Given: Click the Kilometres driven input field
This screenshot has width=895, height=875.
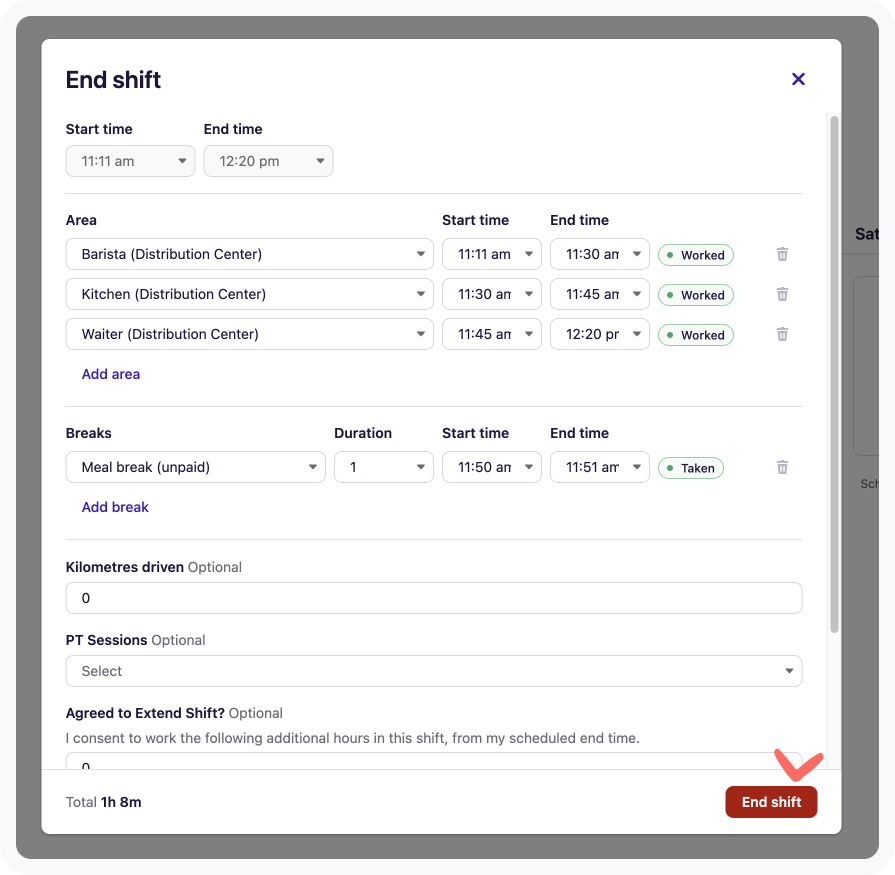Looking at the screenshot, I should point(433,598).
